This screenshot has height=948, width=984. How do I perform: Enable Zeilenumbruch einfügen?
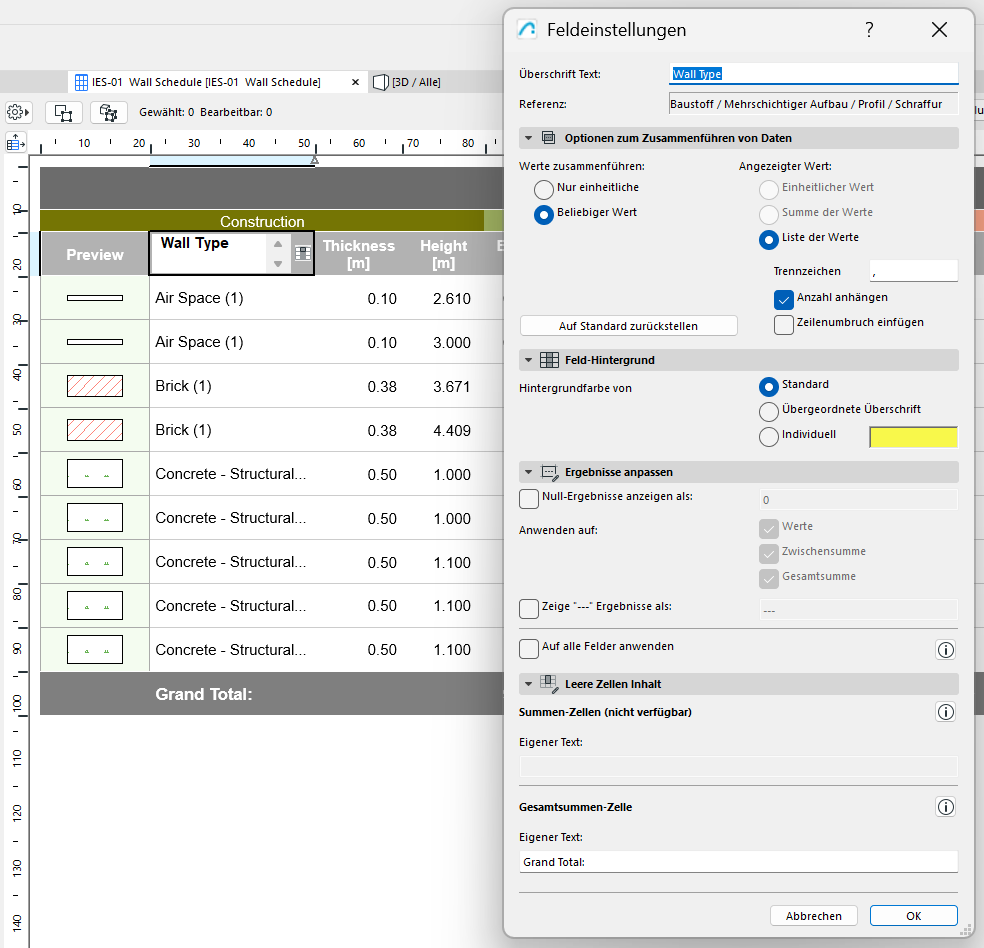click(783, 324)
